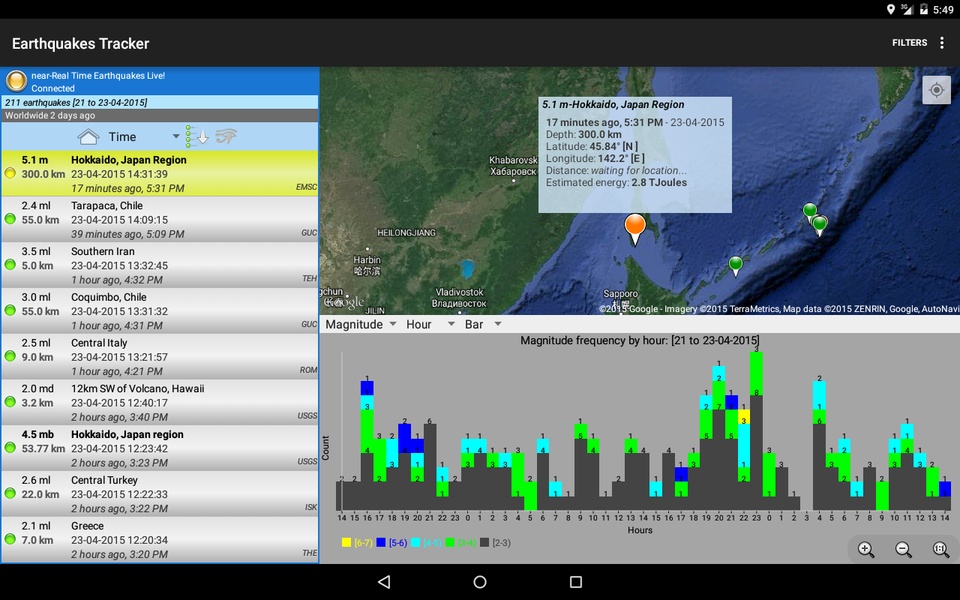The width and height of the screenshot is (960, 600).
Task: Tap the blue [5-6] legend swatch
Action: [x=381, y=542]
